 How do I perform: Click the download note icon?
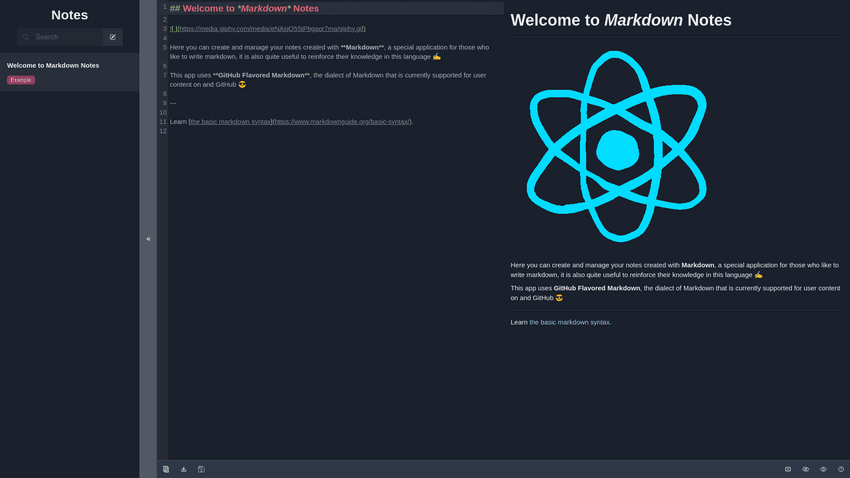click(x=184, y=469)
